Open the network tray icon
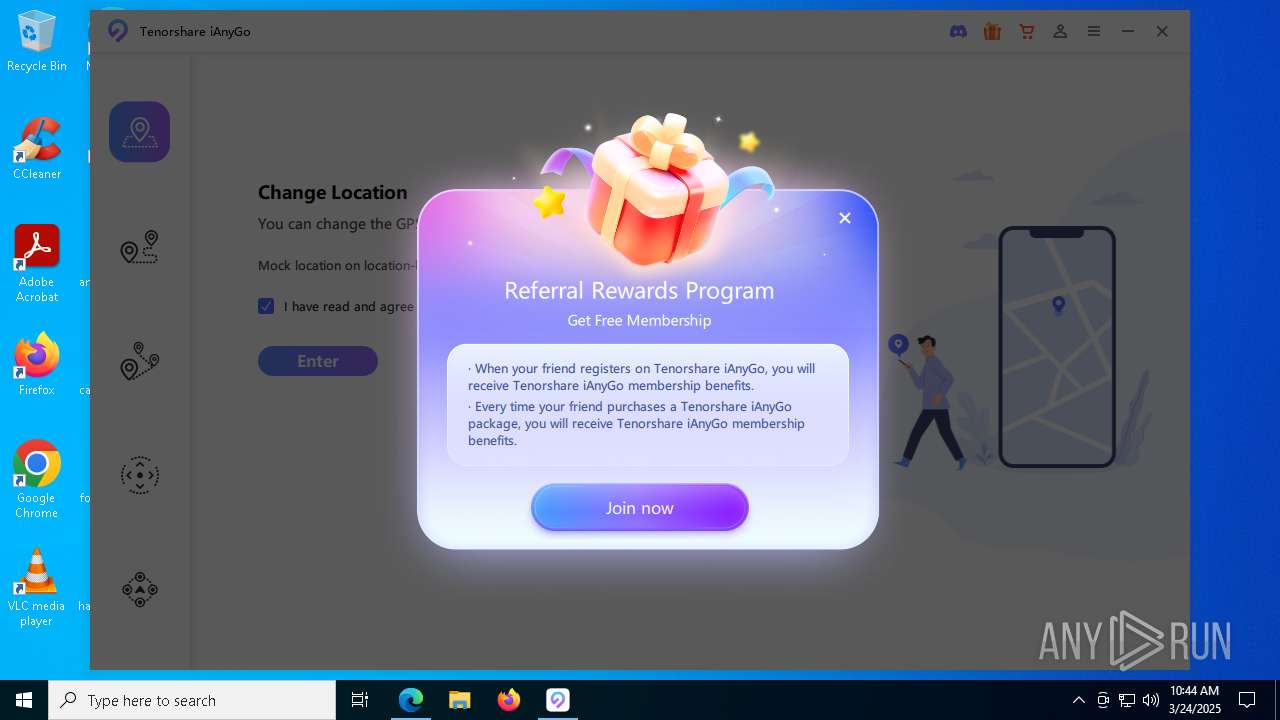 [1127, 700]
